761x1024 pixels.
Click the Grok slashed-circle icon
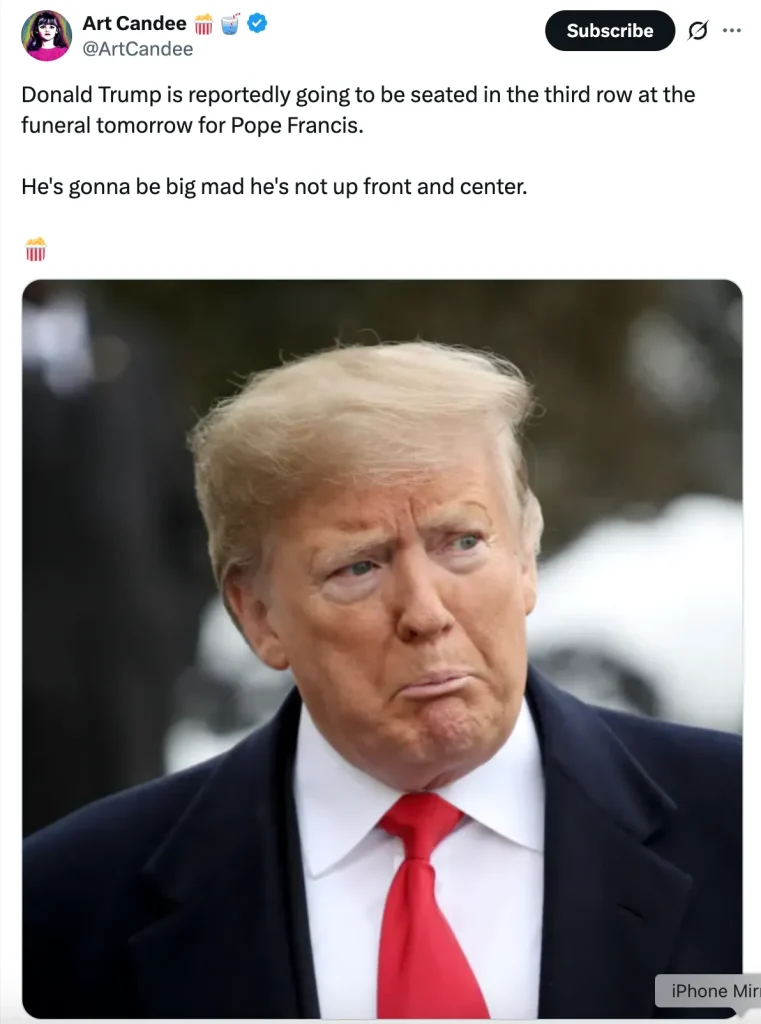[698, 31]
